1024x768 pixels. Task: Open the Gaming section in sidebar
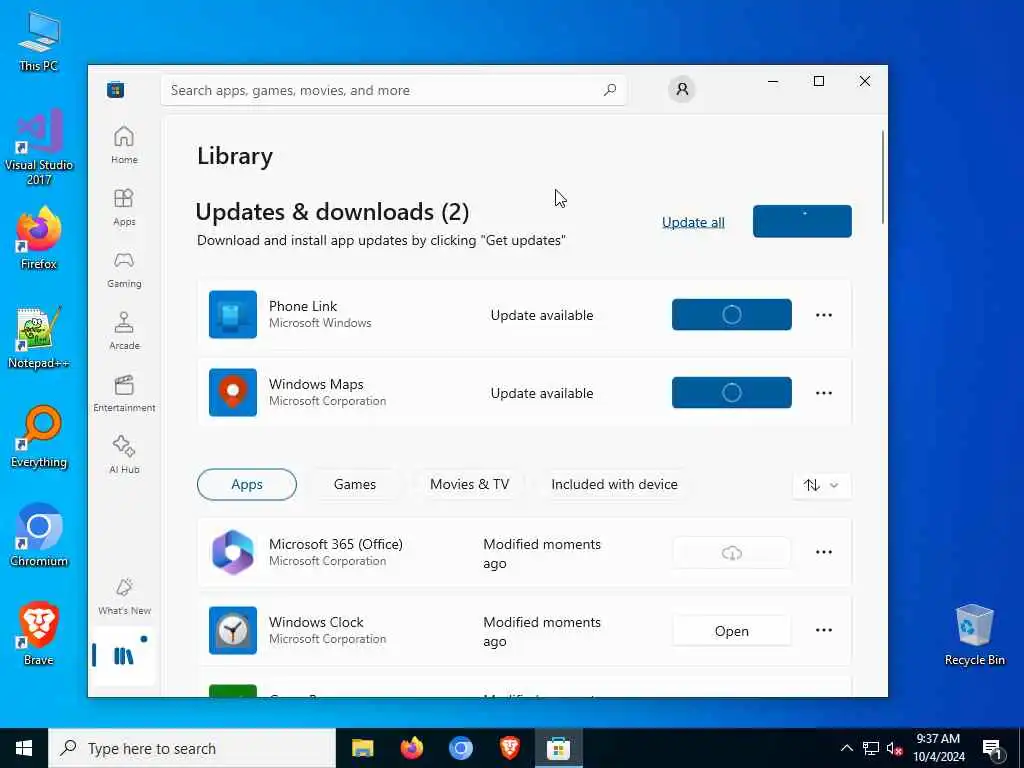tap(124, 269)
